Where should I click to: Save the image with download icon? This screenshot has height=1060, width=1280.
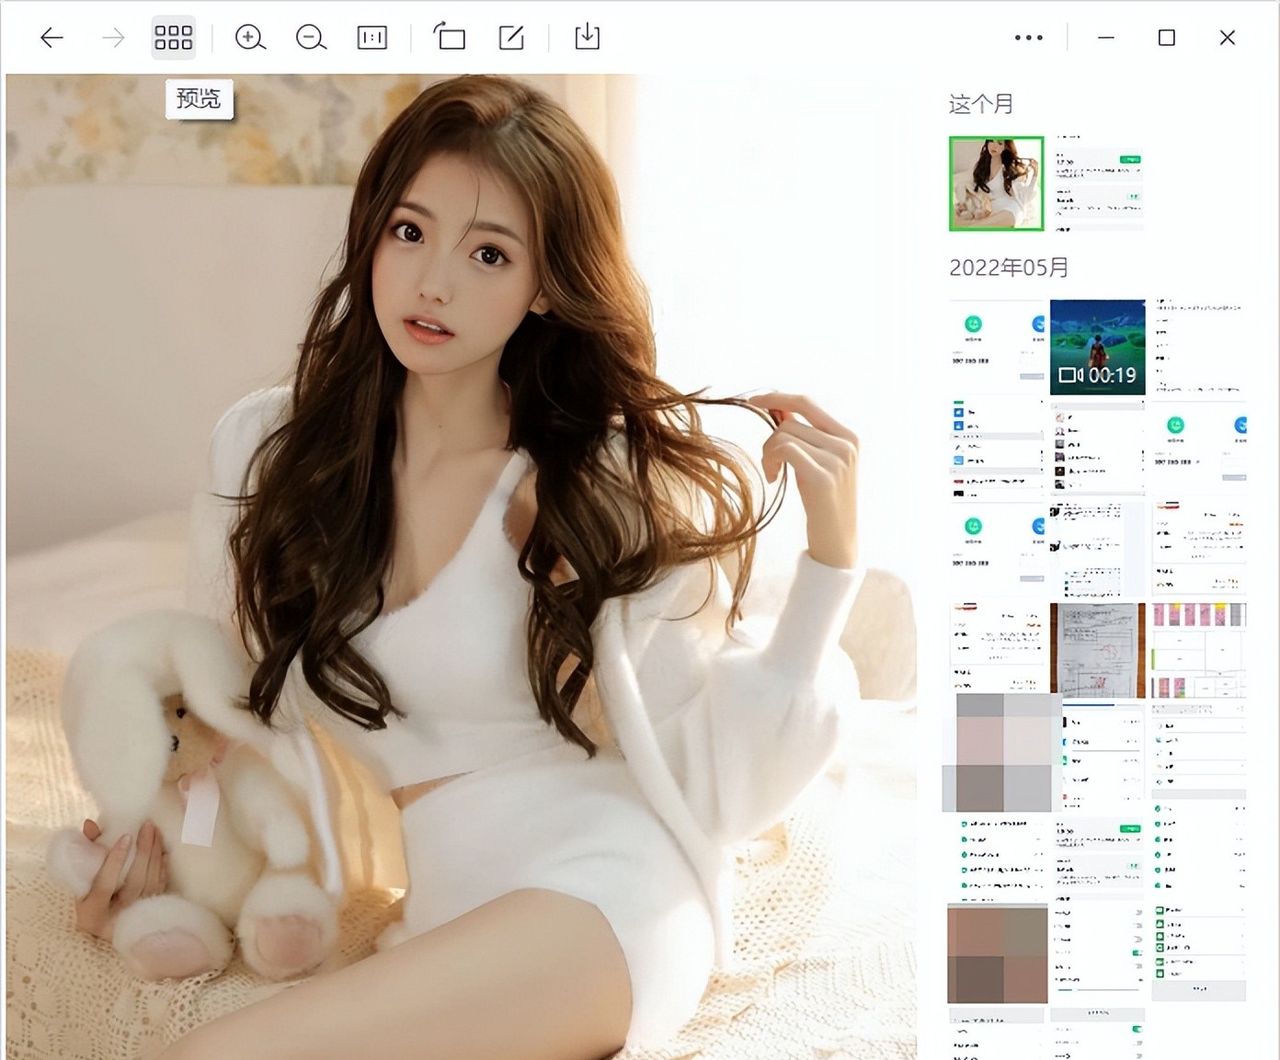[587, 37]
